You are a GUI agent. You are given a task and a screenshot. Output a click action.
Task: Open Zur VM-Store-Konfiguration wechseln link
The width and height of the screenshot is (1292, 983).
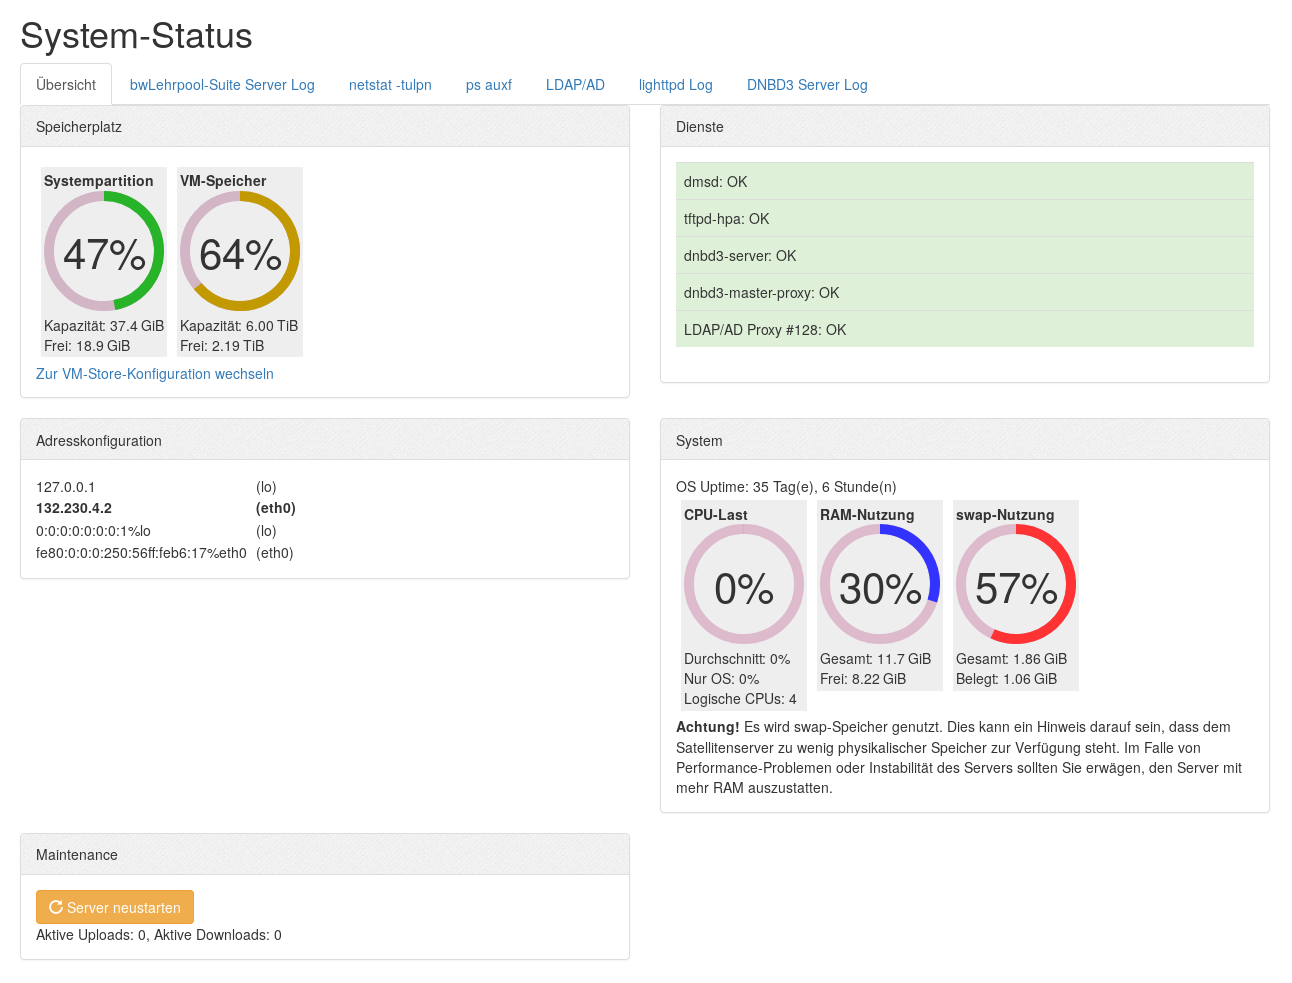[x=155, y=374]
